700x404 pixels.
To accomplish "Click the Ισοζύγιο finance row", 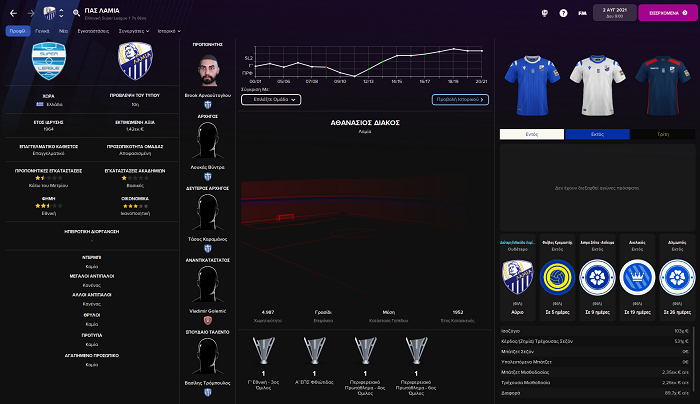I will coord(595,331).
